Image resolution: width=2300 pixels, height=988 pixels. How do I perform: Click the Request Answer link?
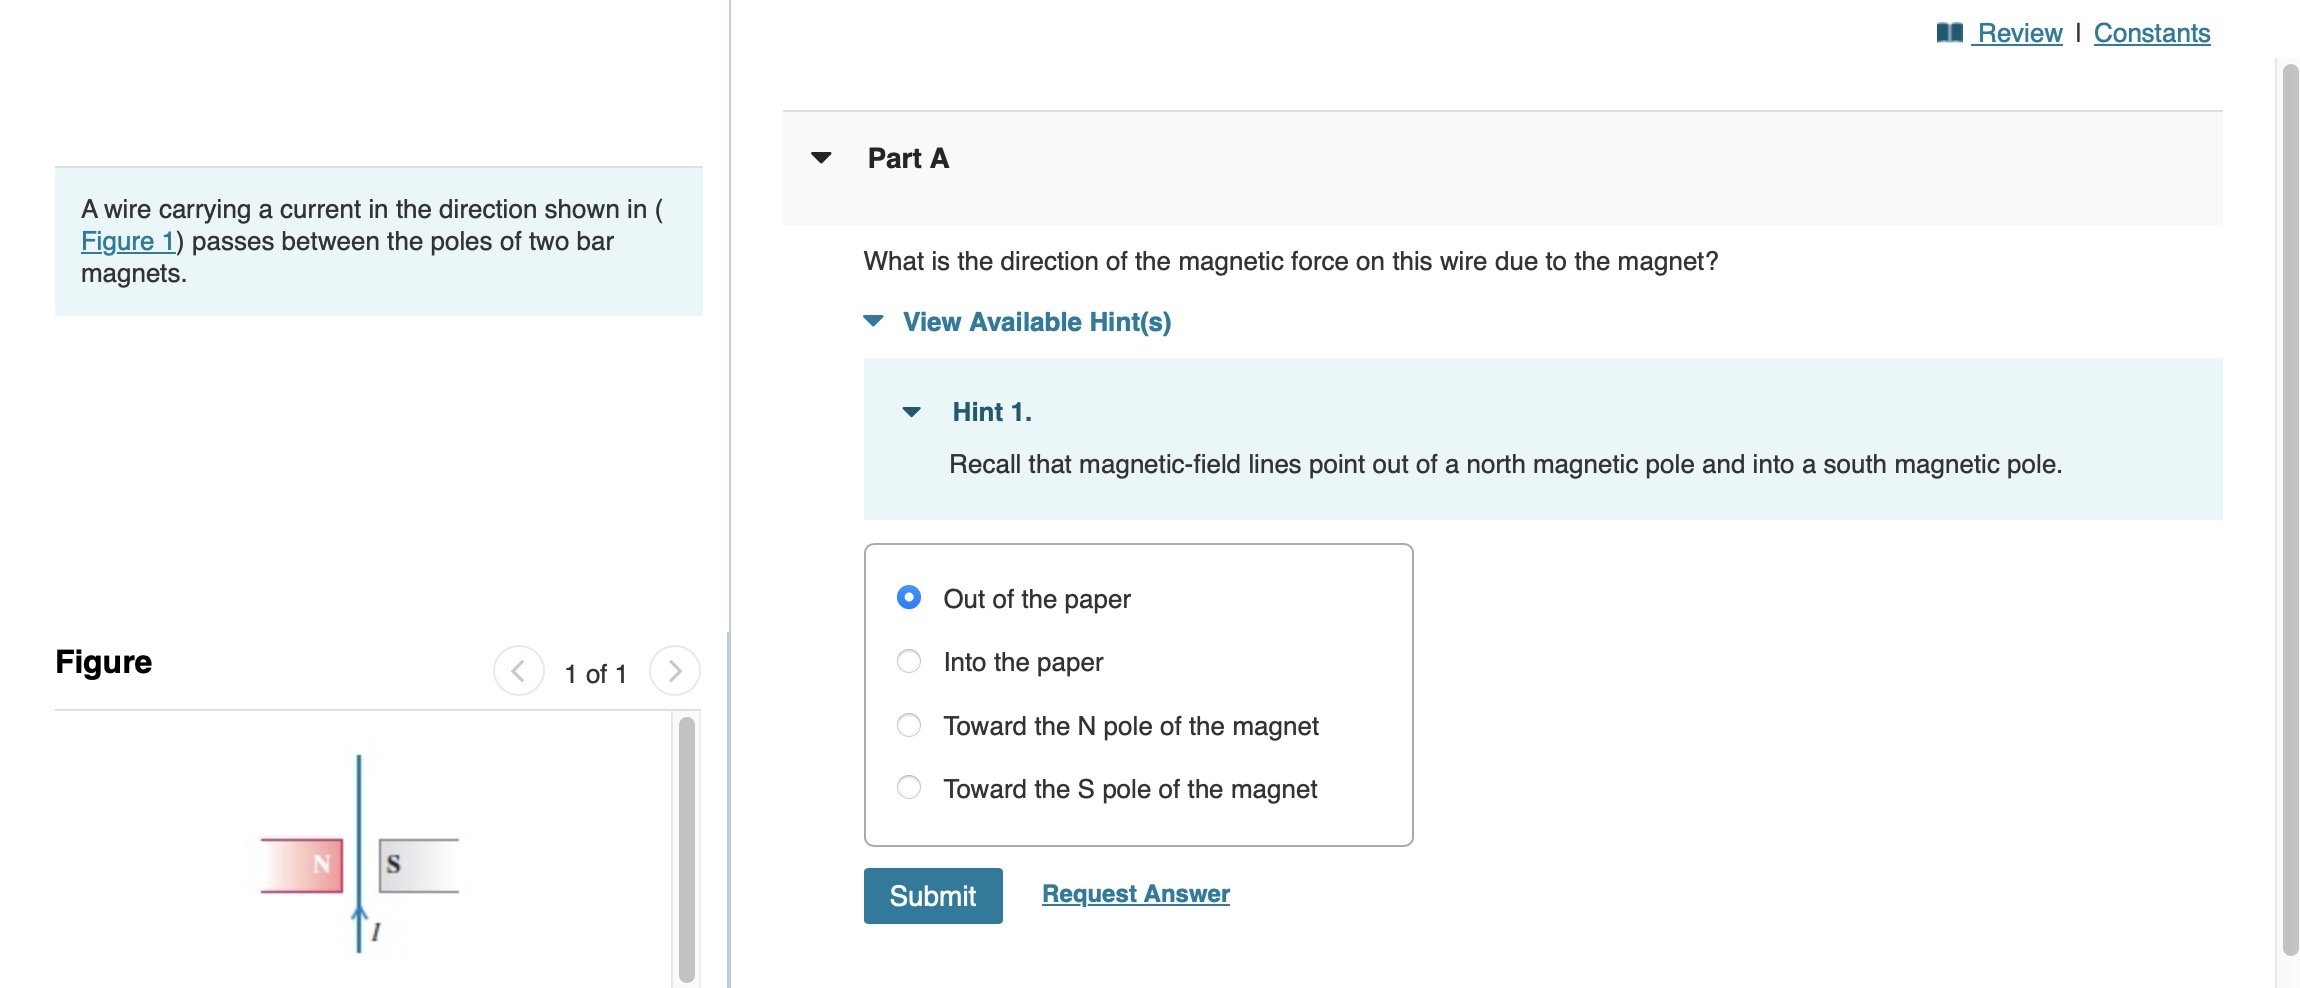[x=1134, y=893]
